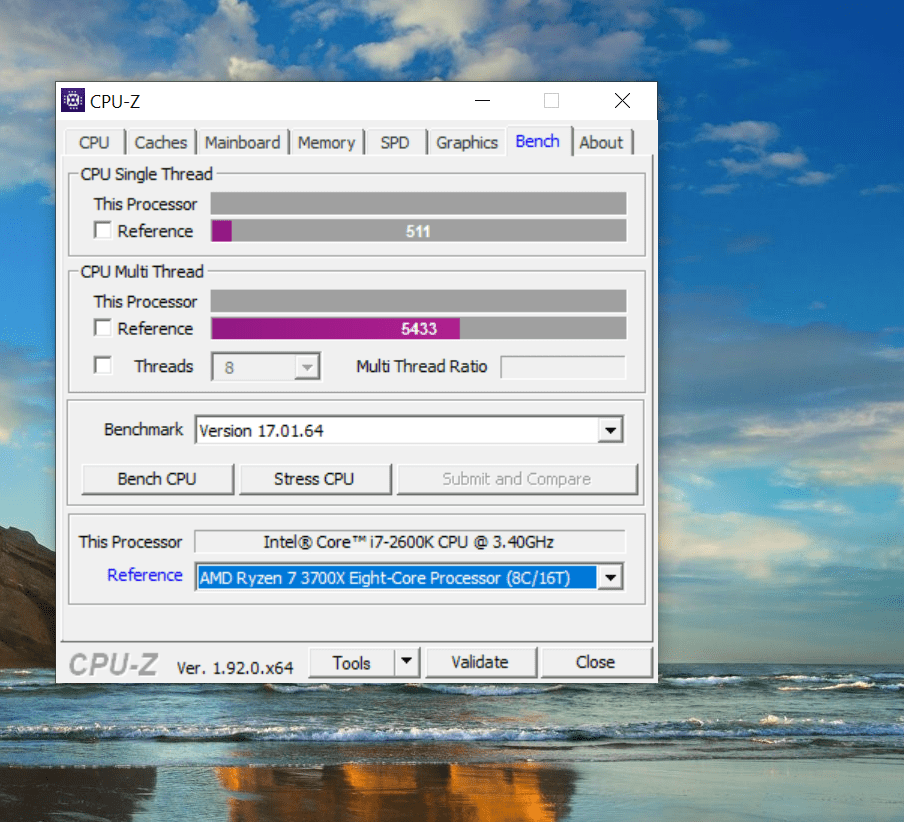Expand the Tools dropdown arrow

point(406,662)
